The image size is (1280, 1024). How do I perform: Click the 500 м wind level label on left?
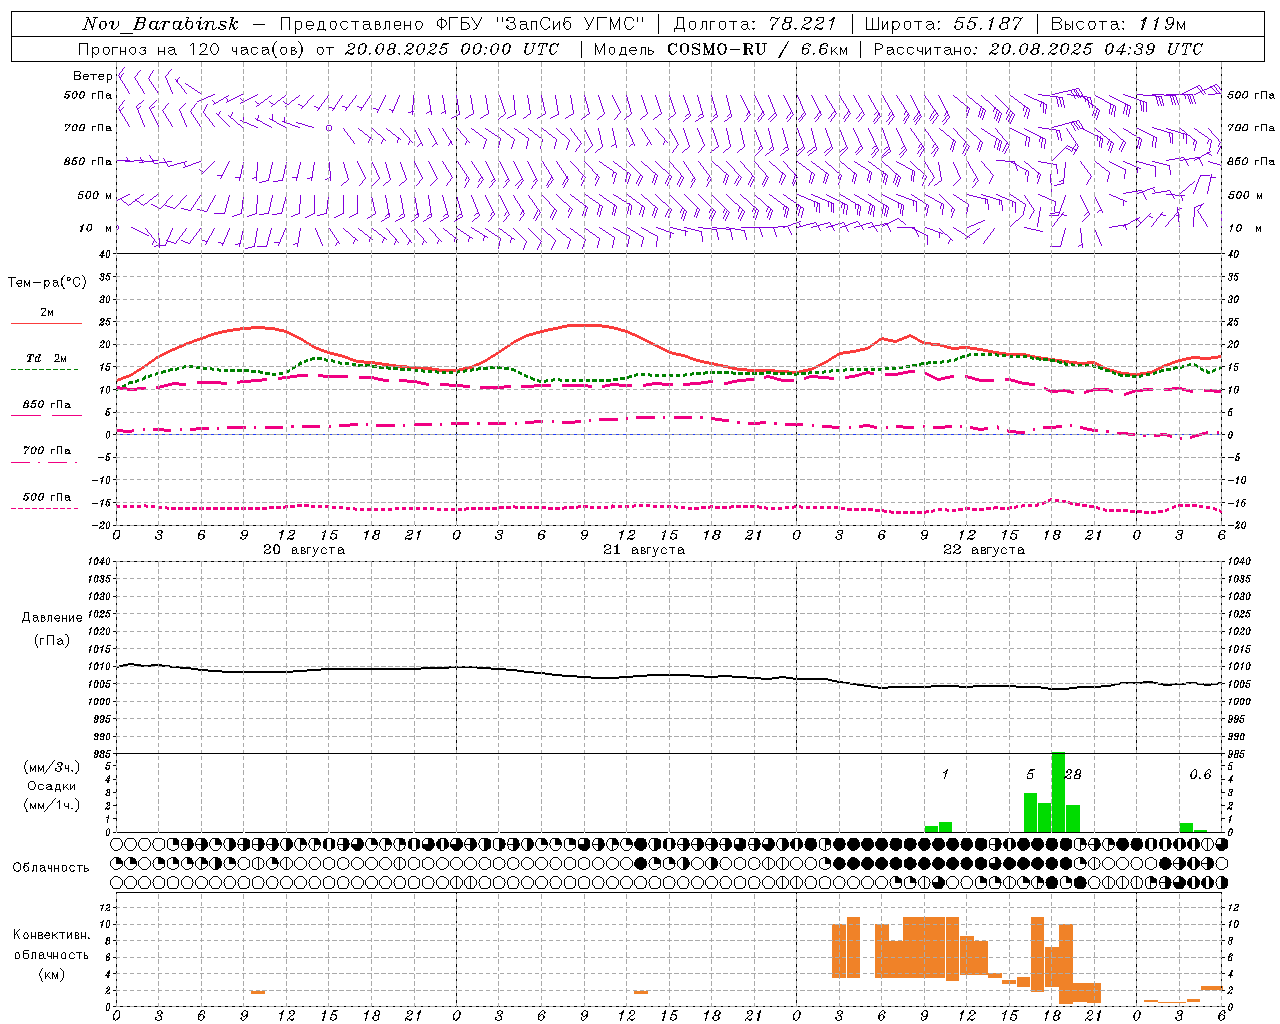click(x=96, y=196)
